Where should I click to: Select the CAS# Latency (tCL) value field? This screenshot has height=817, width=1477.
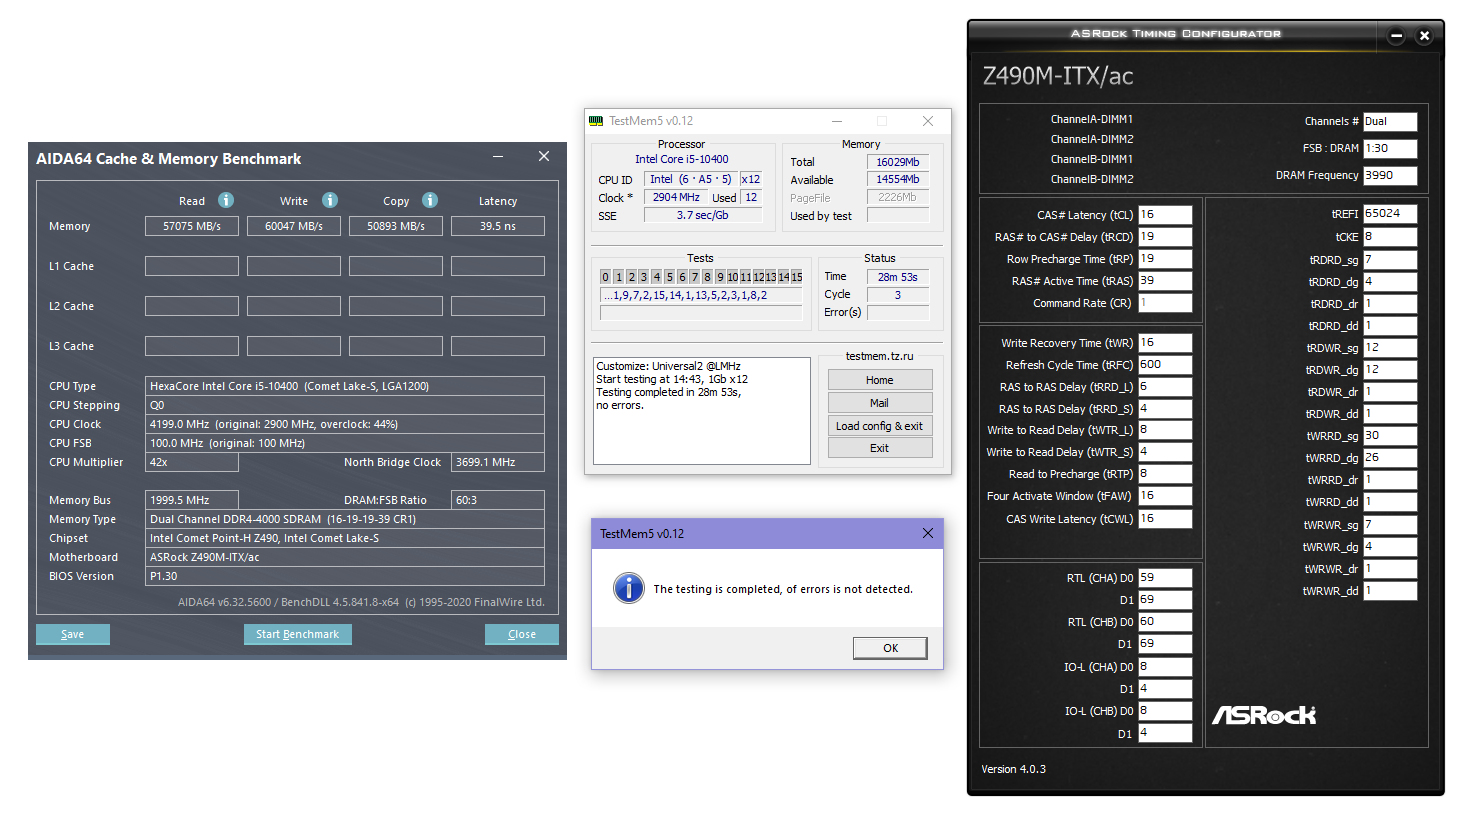(1165, 215)
